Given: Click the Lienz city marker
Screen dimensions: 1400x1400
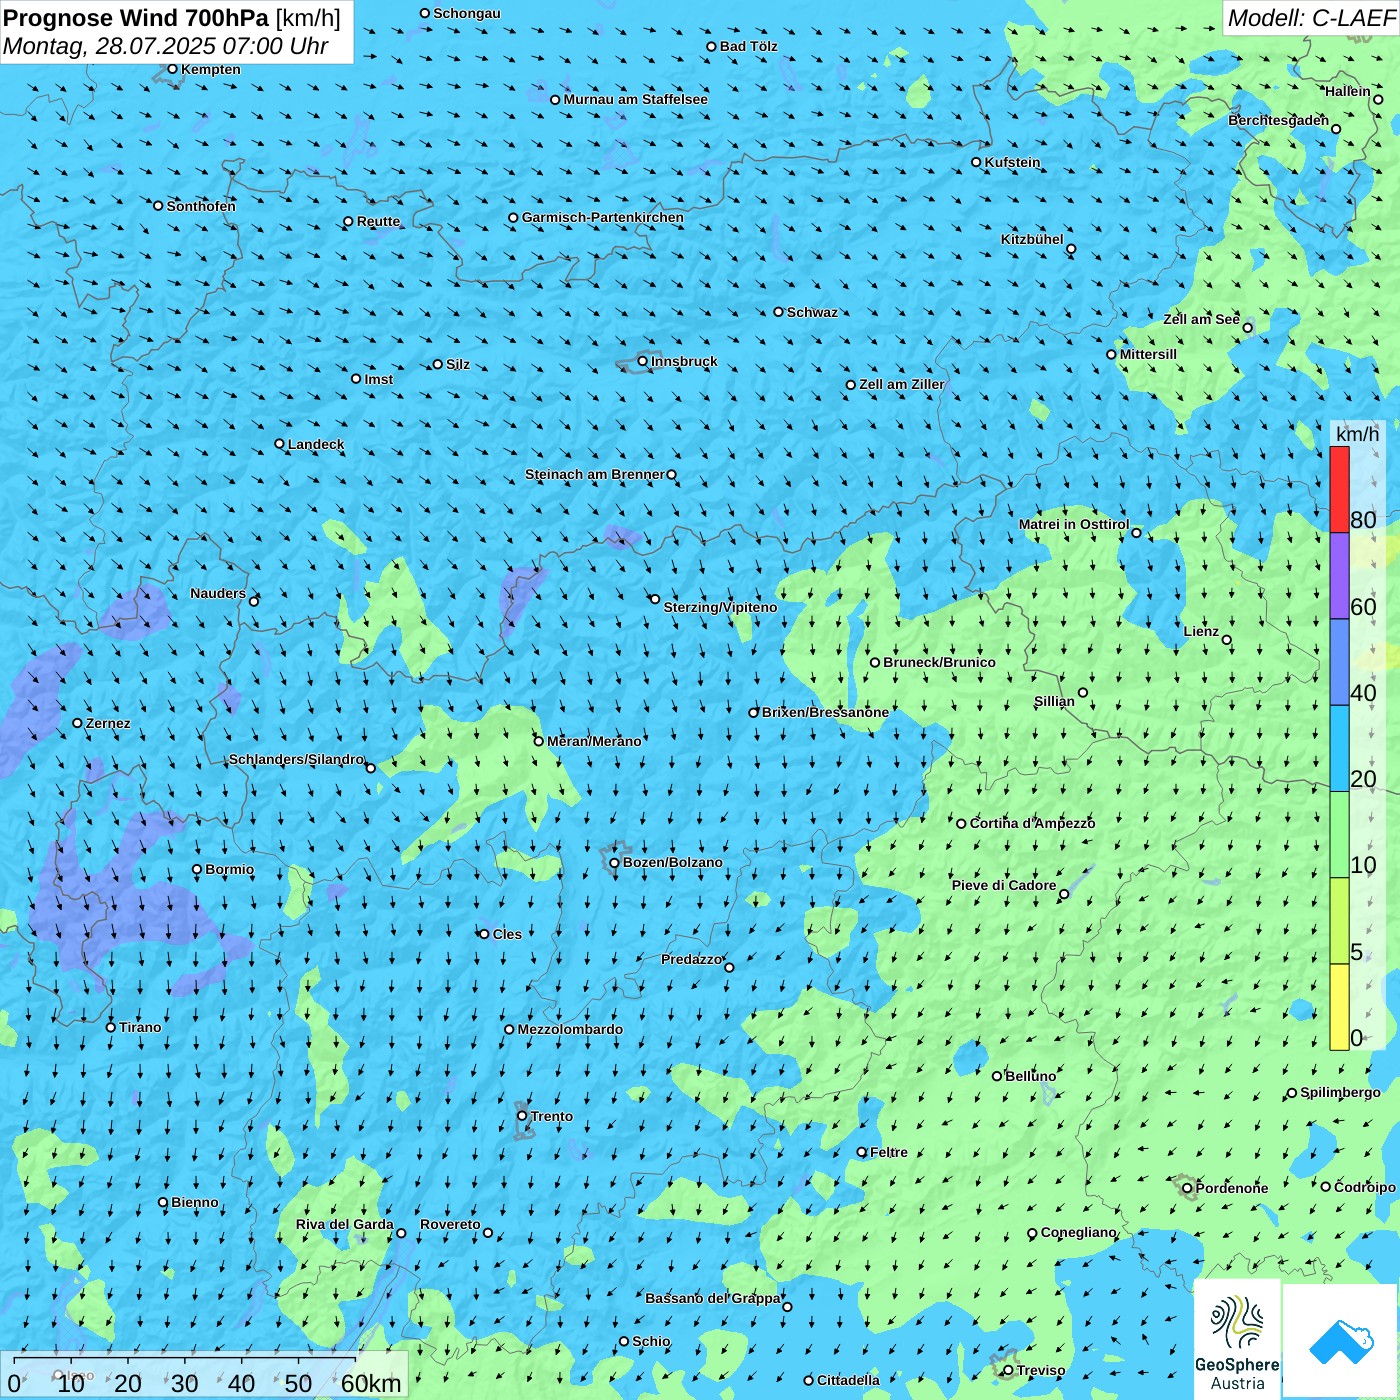Looking at the screenshot, I should click(x=1227, y=640).
